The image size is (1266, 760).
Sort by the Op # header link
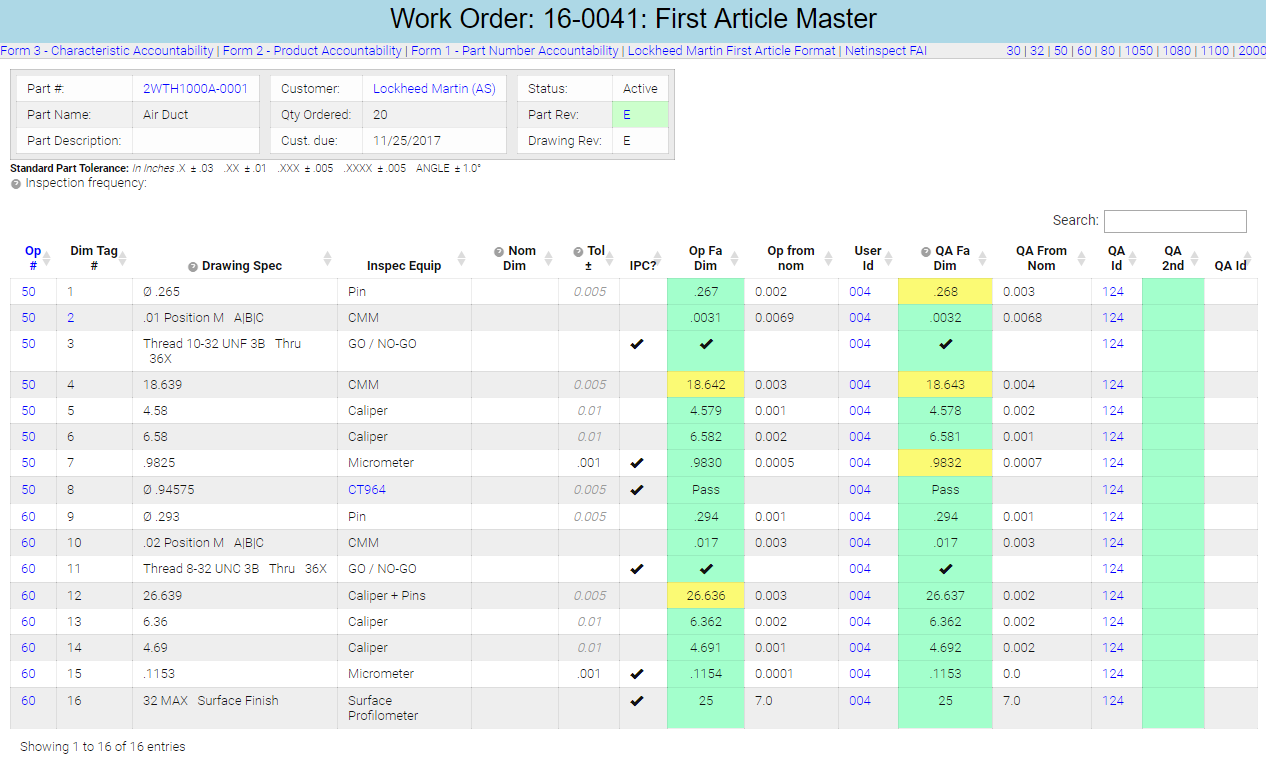[x=33, y=258]
